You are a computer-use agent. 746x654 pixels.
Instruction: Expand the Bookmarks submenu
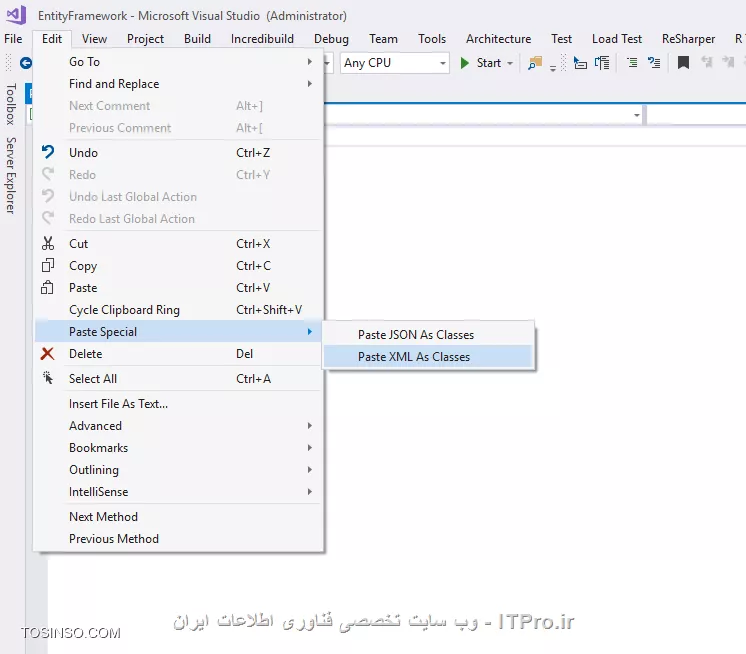click(310, 448)
